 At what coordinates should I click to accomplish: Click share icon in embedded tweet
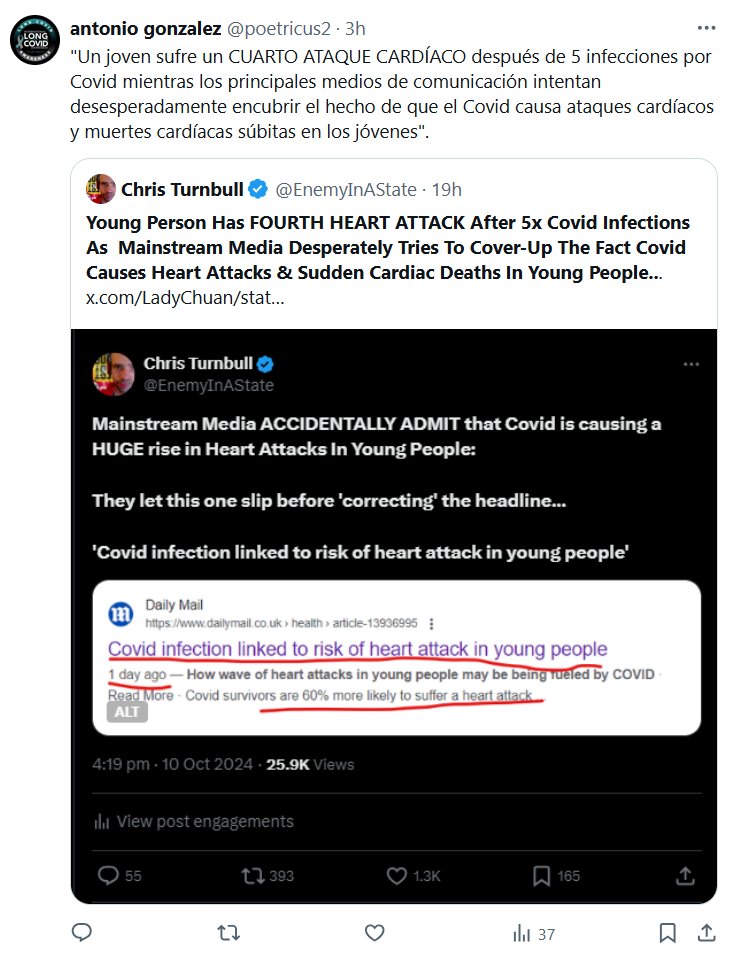point(686,875)
